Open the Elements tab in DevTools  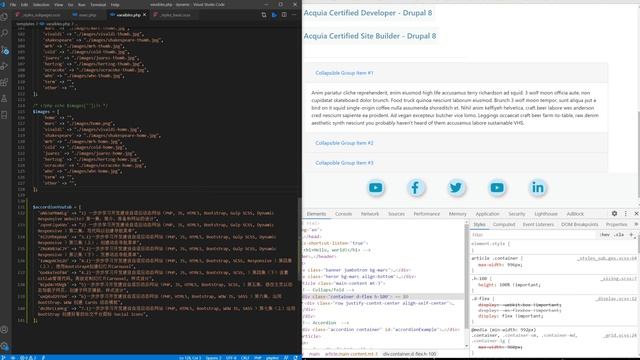pyautogui.click(x=316, y=214)
